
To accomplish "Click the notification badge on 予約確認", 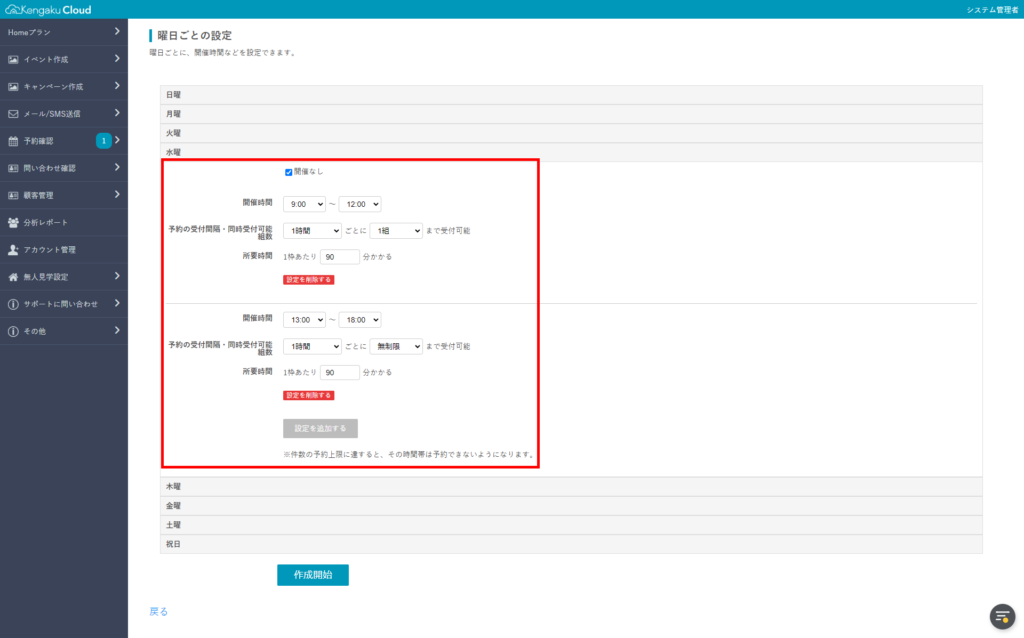I will (103, 140).
